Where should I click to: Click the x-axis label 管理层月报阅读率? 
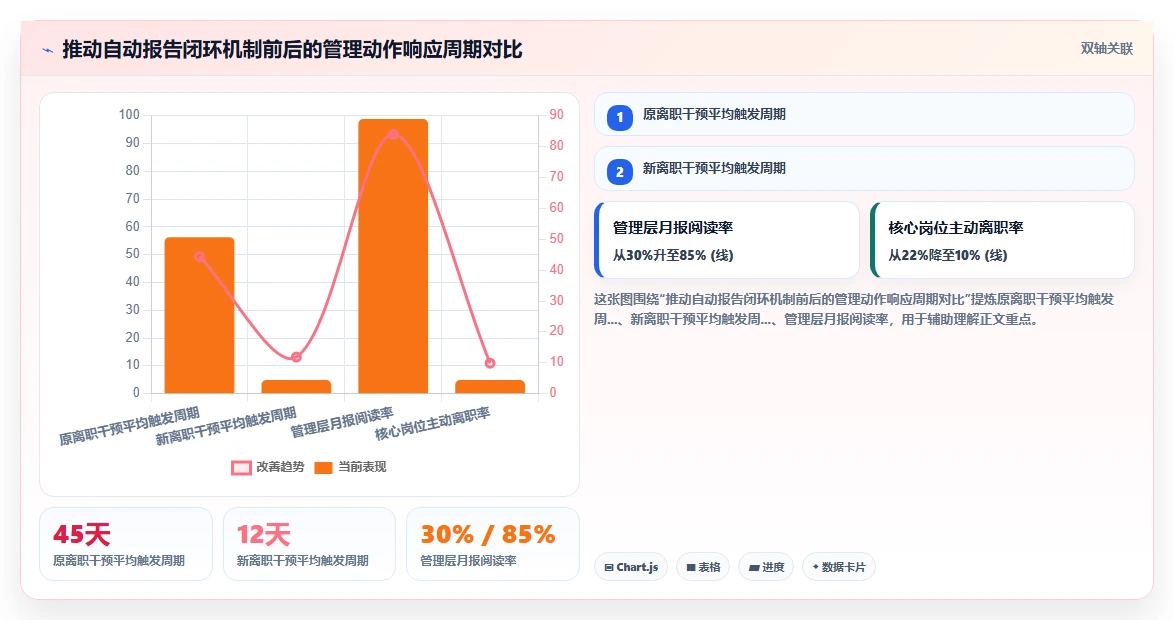[x=341, y=422]
